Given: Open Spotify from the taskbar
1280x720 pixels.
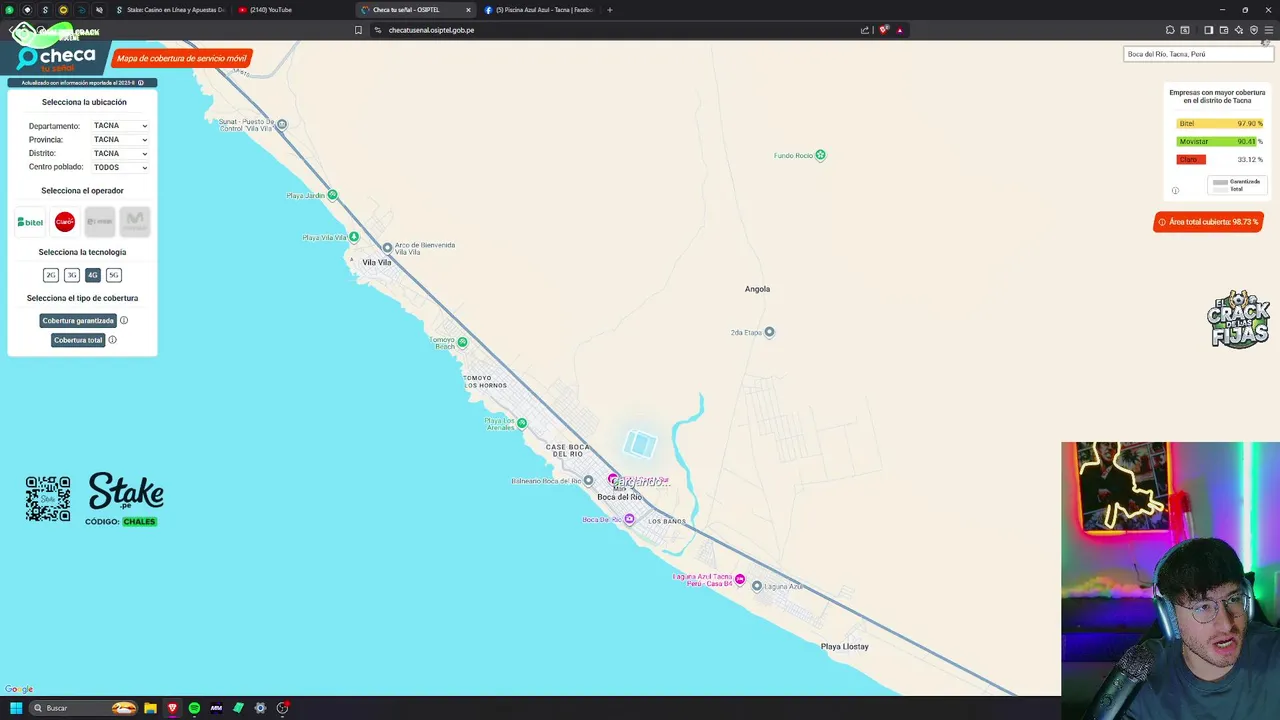Looking at the screenshot, I should 194,708.
